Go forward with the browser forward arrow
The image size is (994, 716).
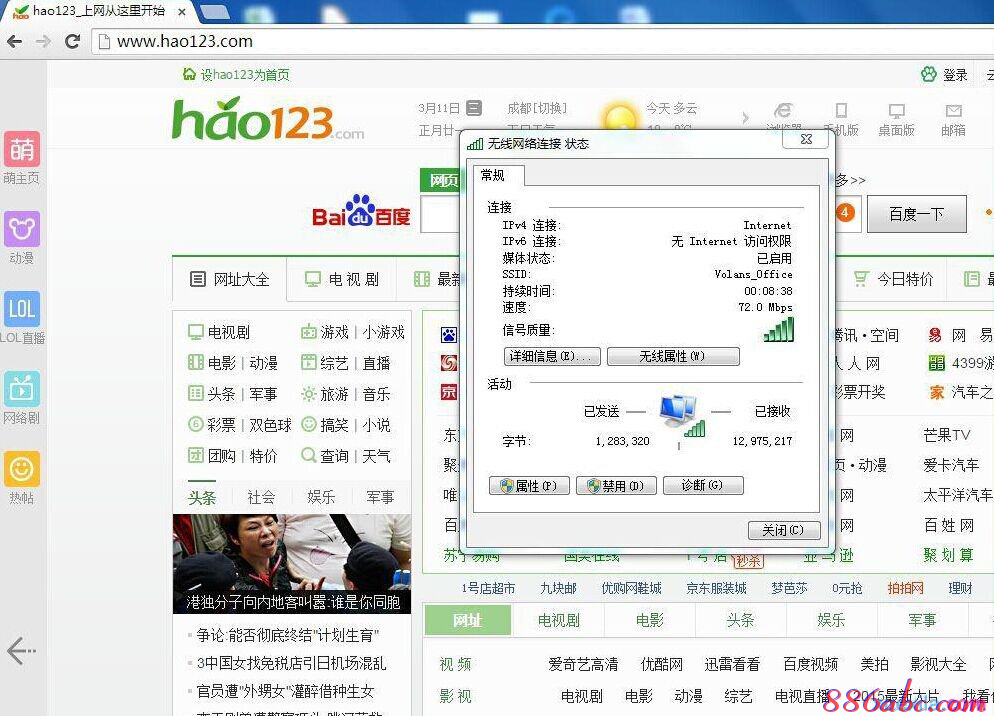click(43, 42)
